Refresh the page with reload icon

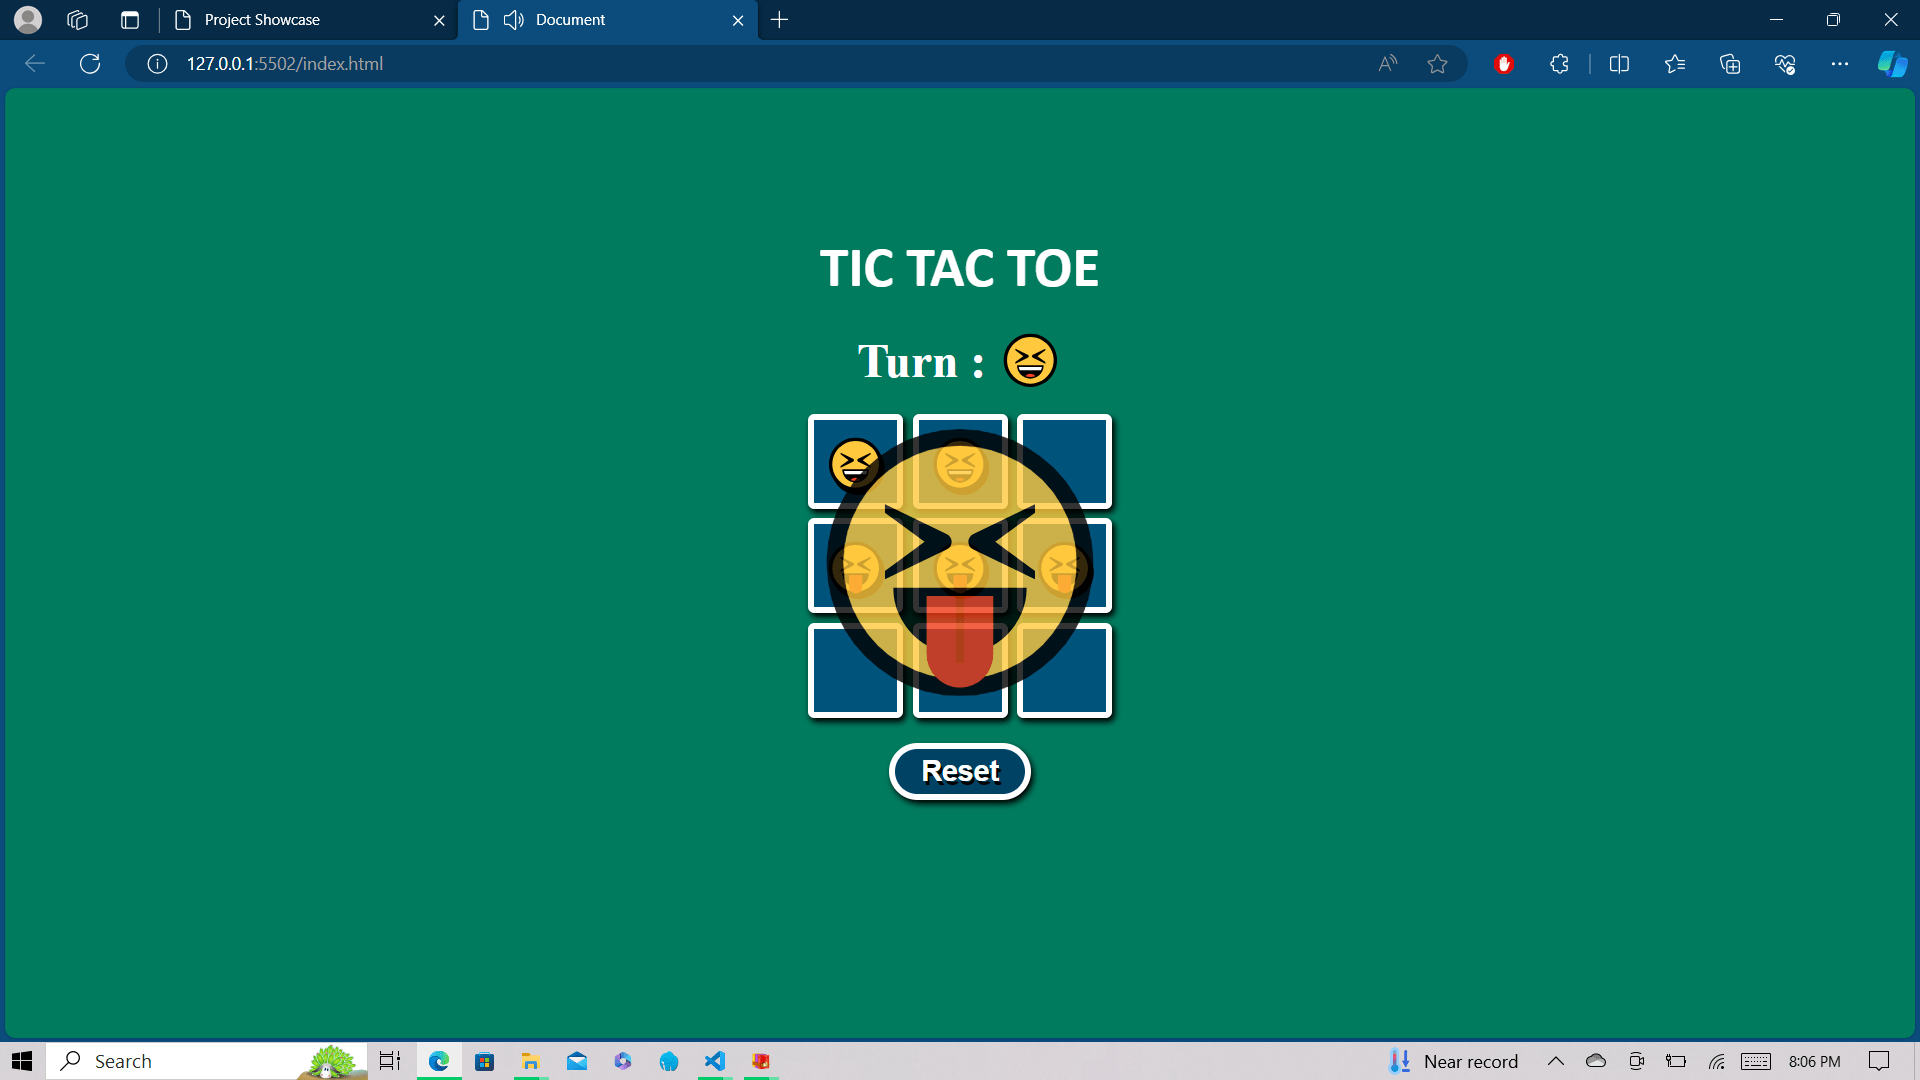tap(90, 64)
